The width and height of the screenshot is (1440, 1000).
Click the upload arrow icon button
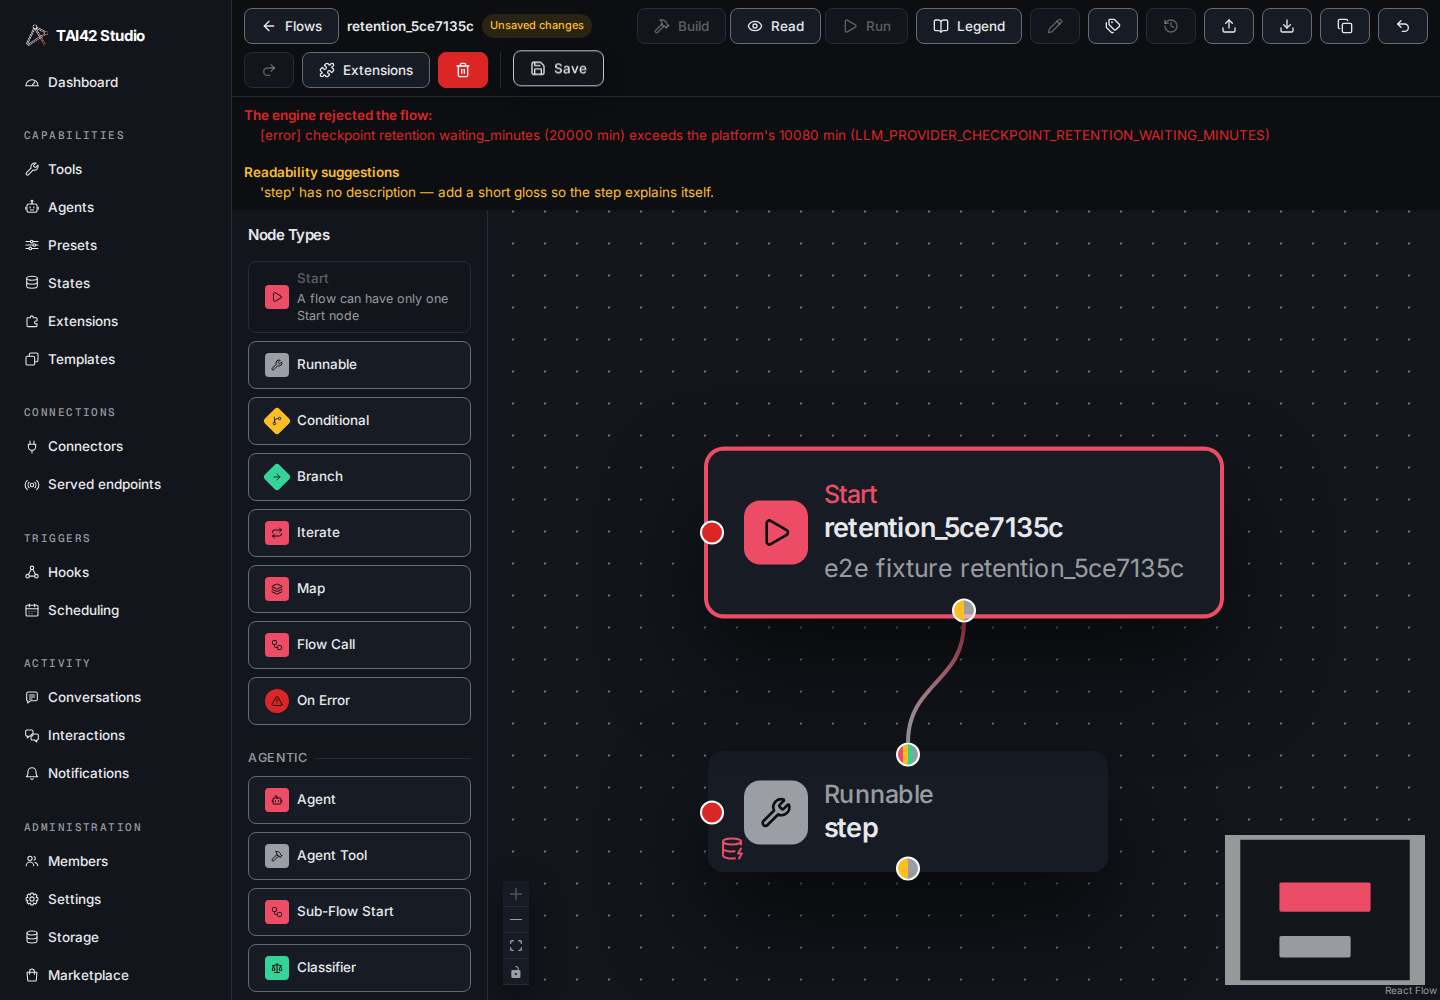(x=1229, y=26)
